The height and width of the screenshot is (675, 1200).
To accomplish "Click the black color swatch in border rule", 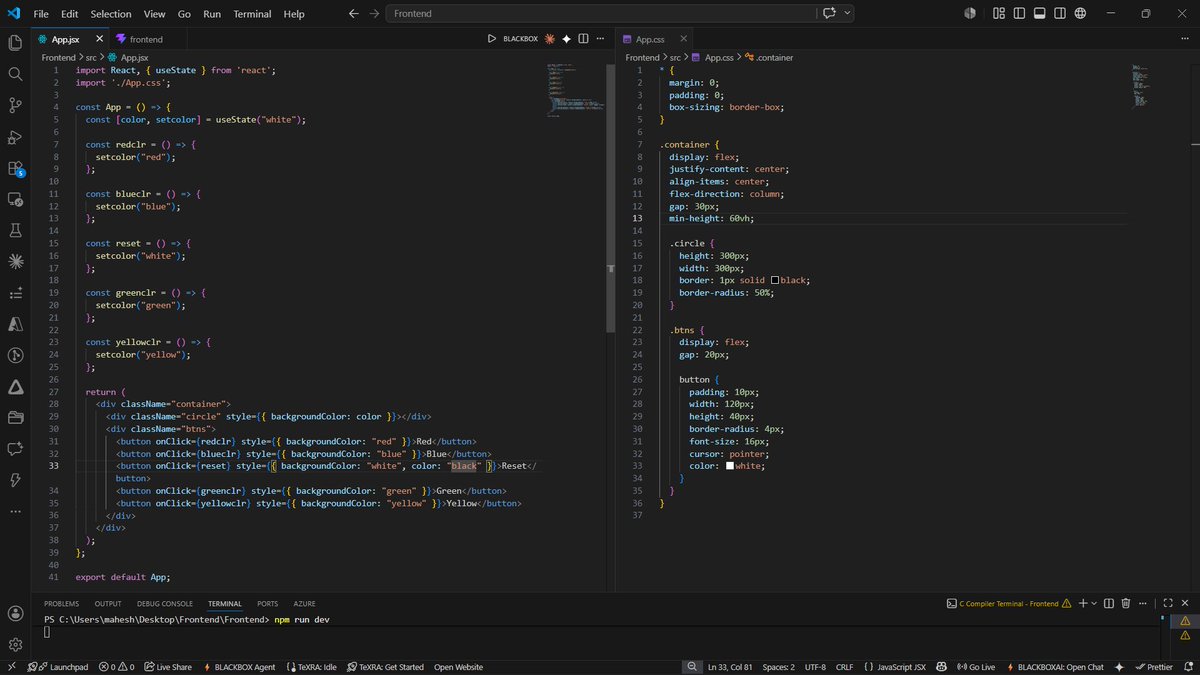I will coord(774,280).
